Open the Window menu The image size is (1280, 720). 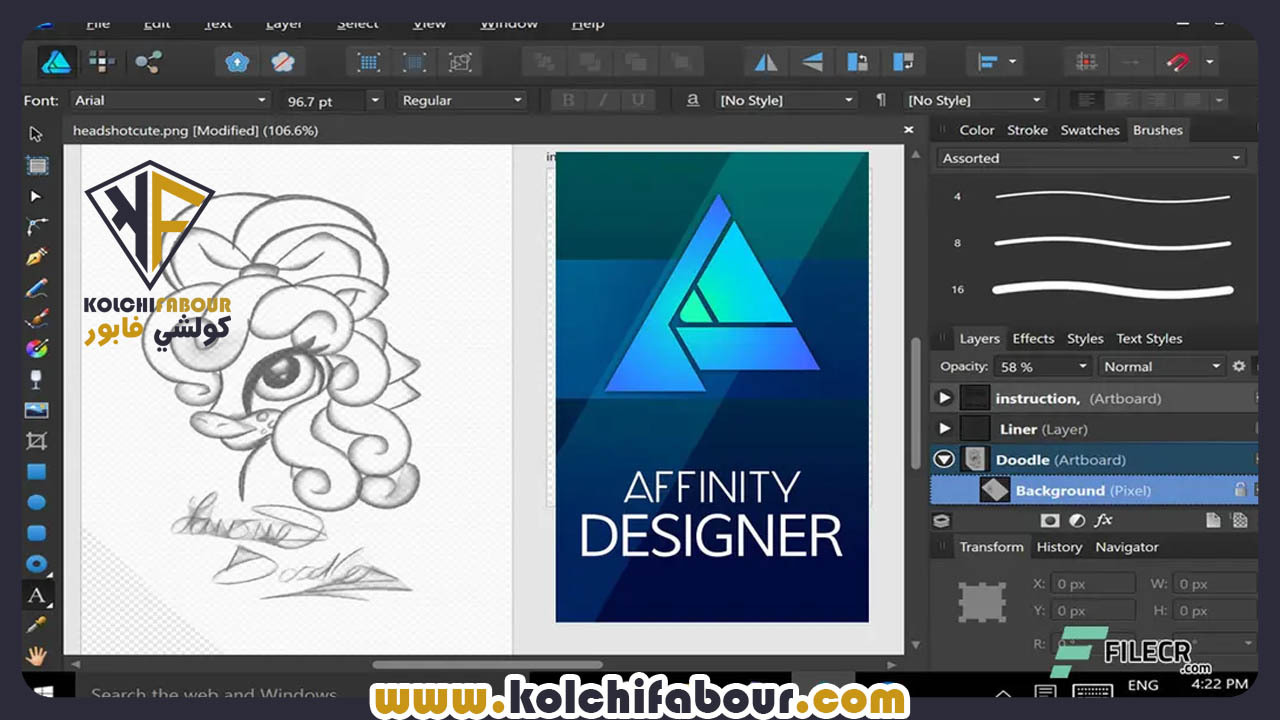pyautogui.click(x=509, y=23)
